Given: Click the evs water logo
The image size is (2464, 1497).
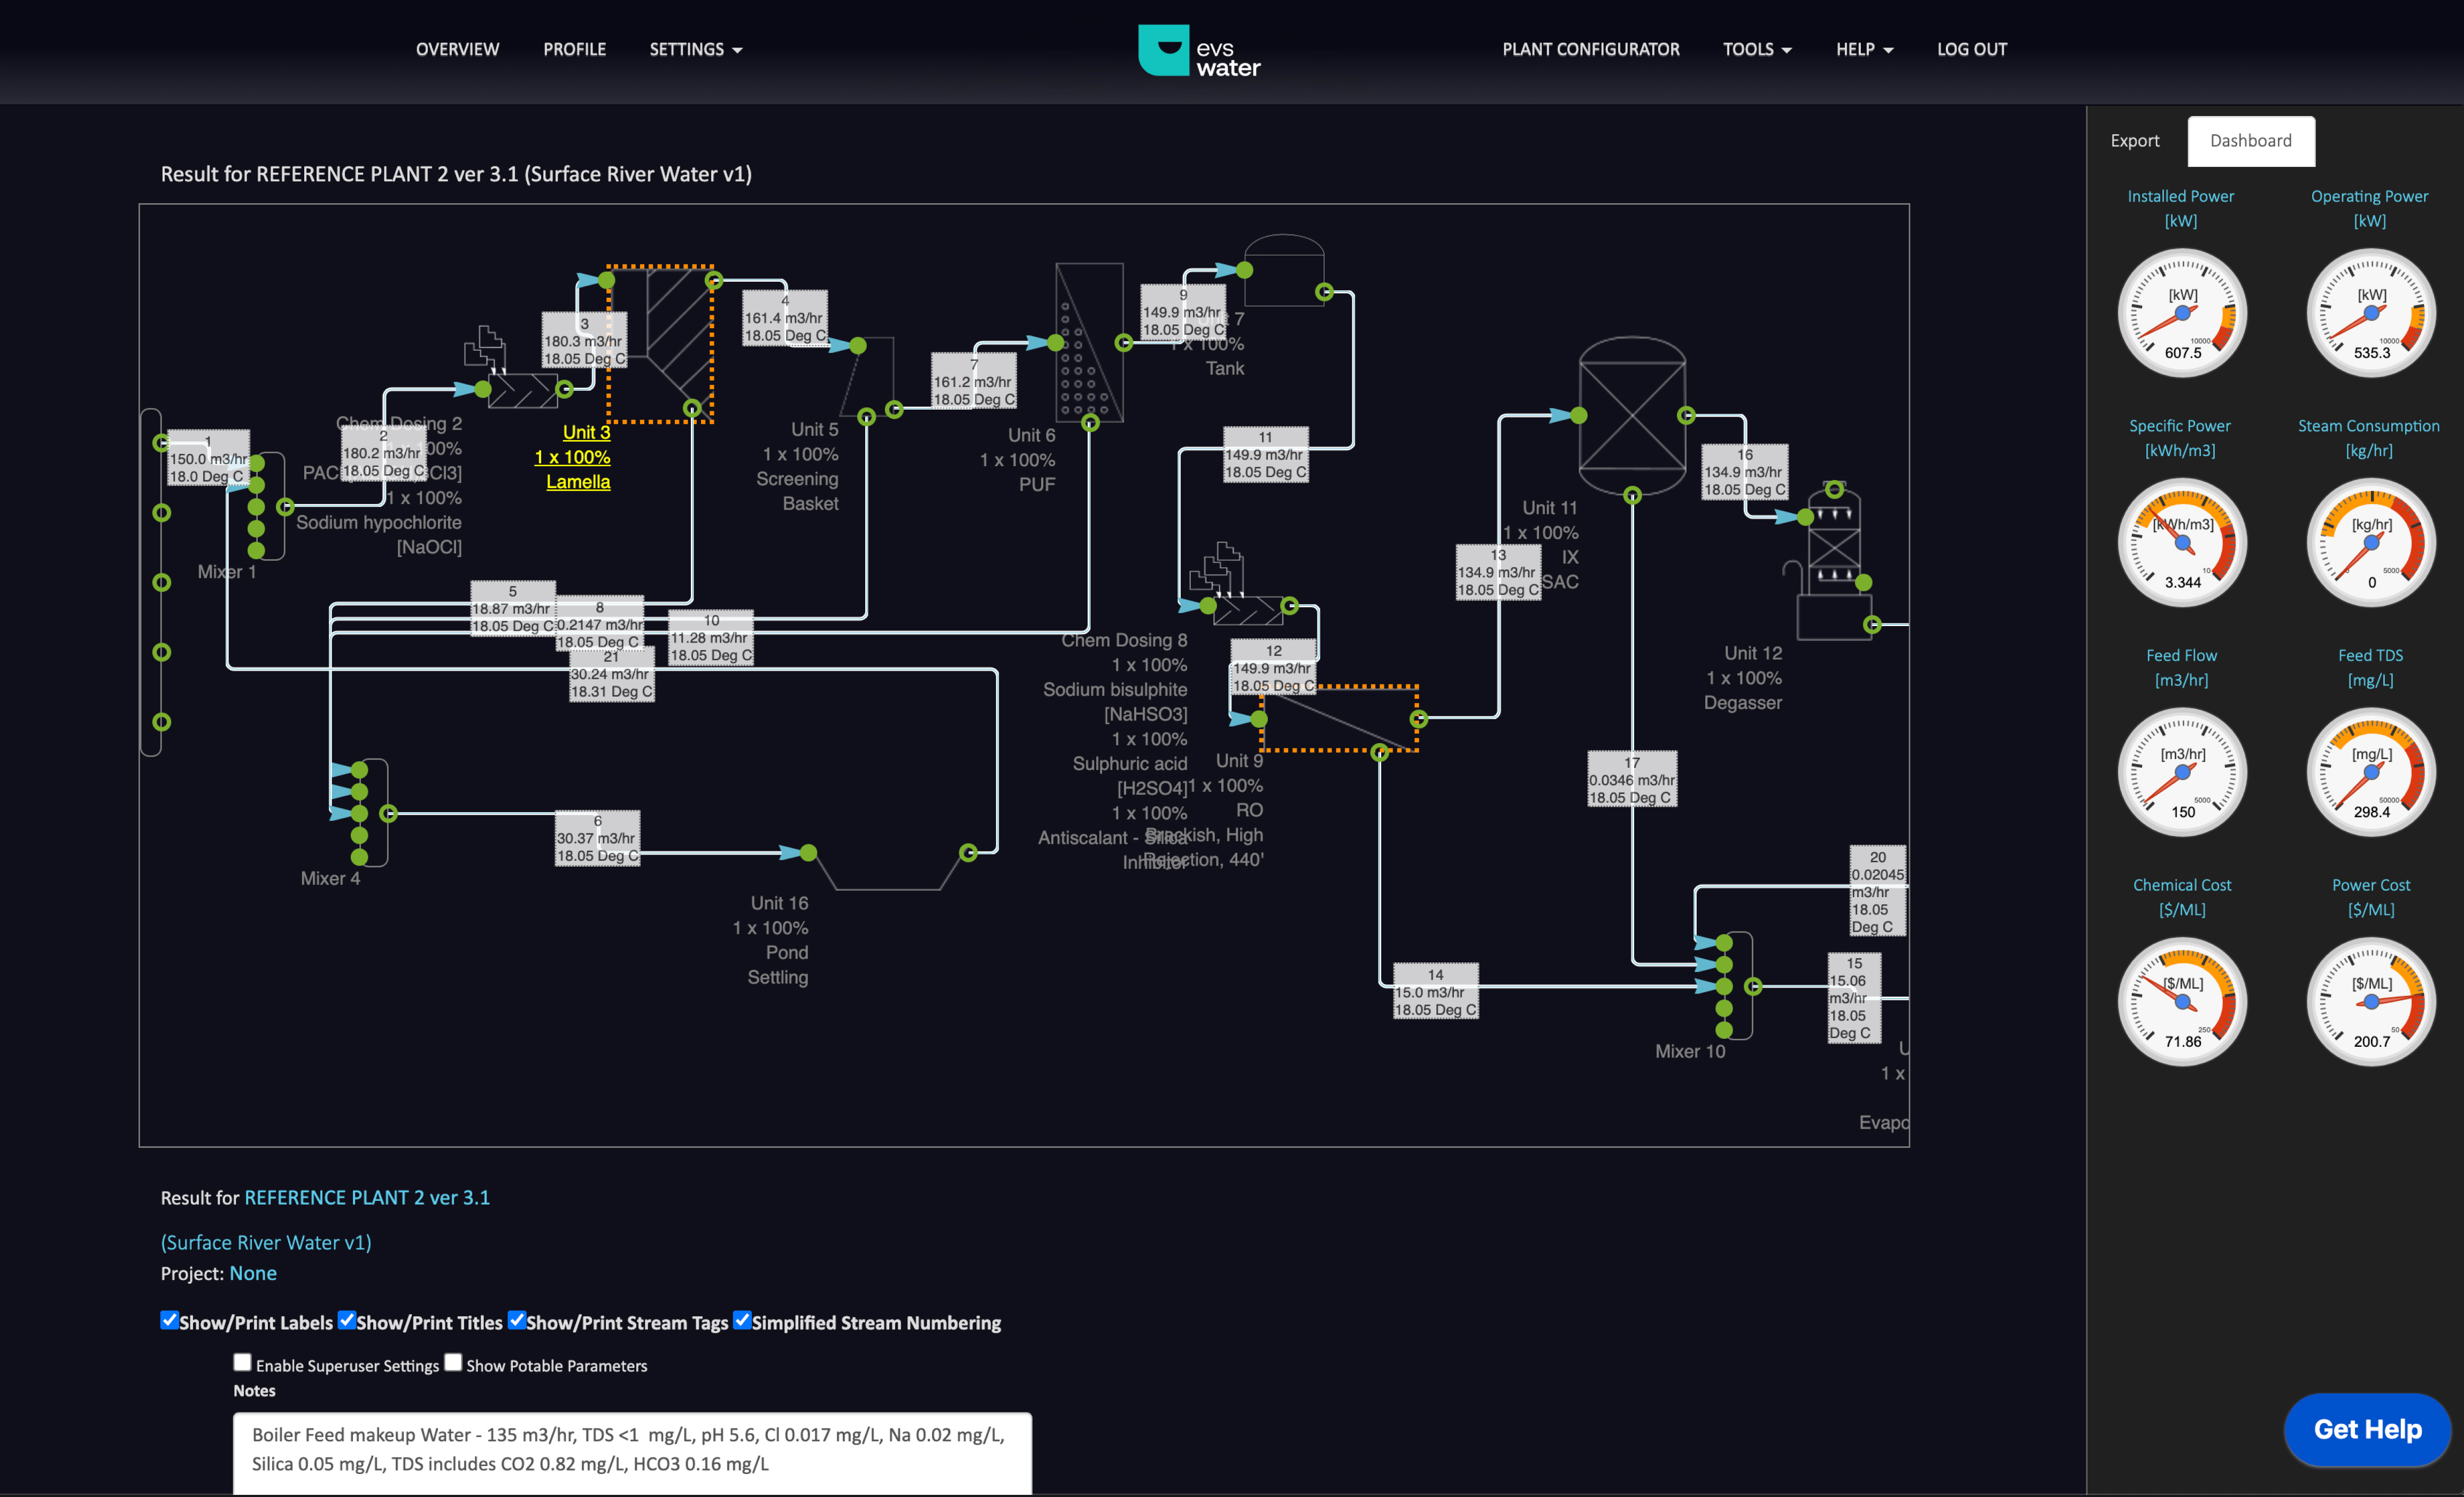Looking at the screenshot, I should click(1199, 51).
